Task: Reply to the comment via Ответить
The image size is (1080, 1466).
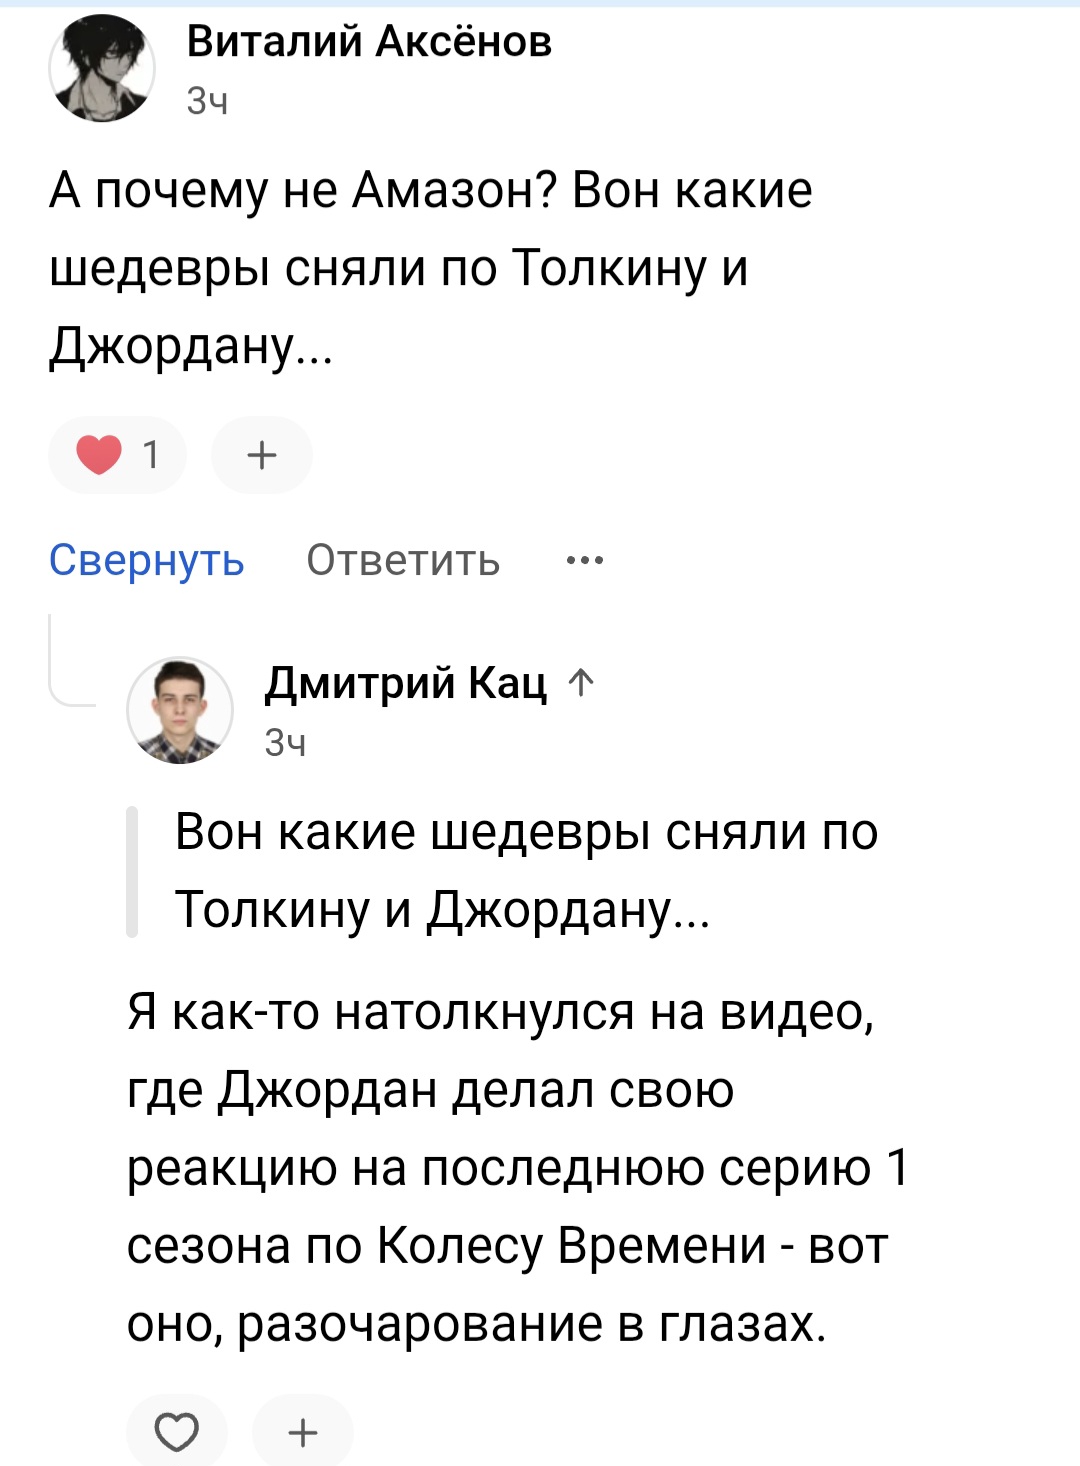Action: (x=403, y=560)
